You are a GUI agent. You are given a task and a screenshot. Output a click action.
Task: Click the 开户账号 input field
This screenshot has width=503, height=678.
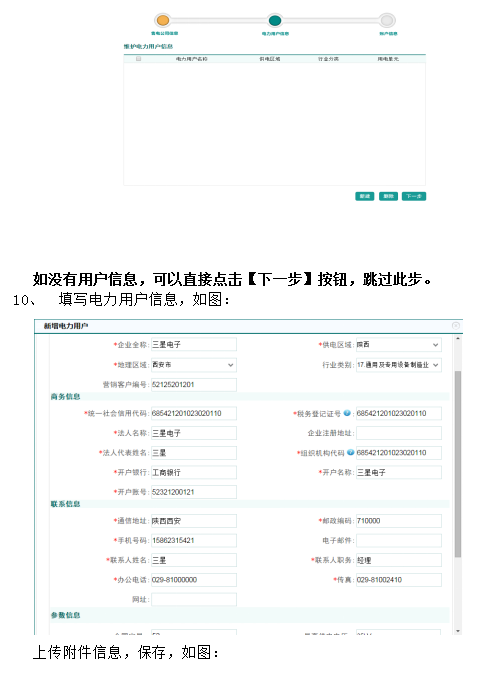coord(194,492)
